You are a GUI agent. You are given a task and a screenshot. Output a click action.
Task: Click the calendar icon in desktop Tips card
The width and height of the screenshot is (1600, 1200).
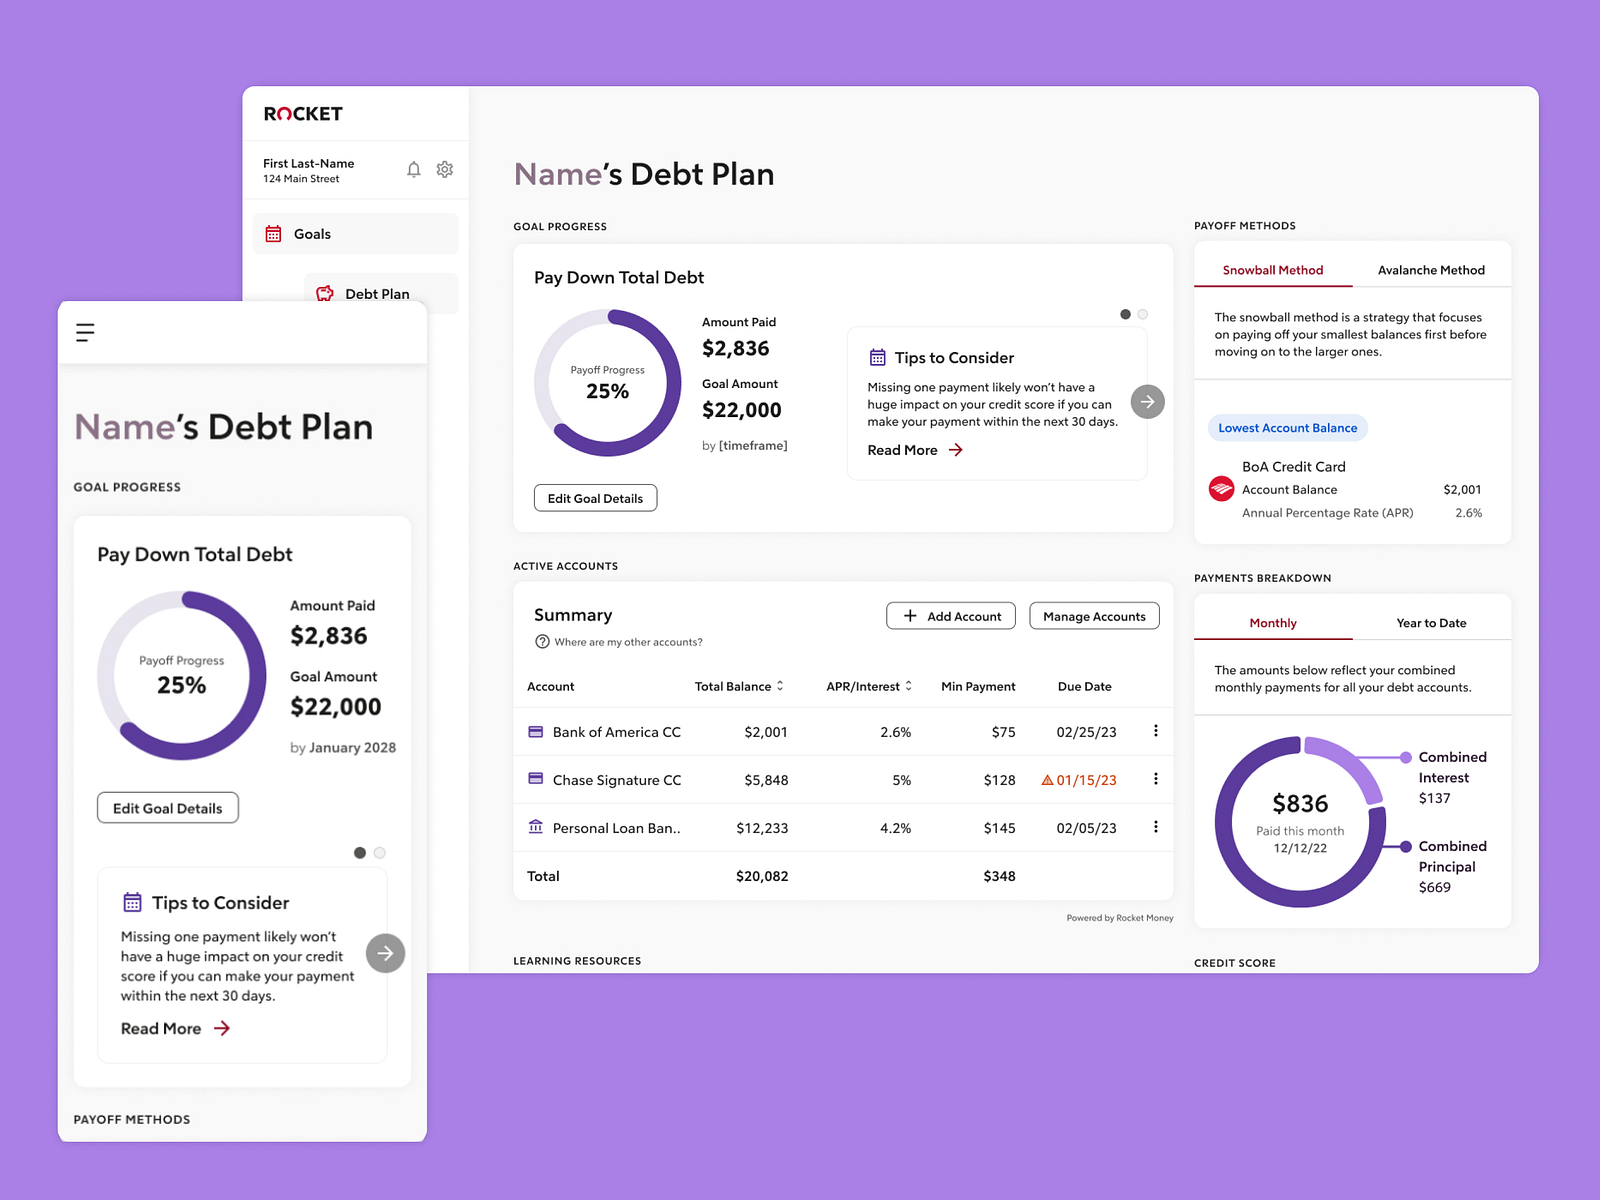tap(877, 357)
